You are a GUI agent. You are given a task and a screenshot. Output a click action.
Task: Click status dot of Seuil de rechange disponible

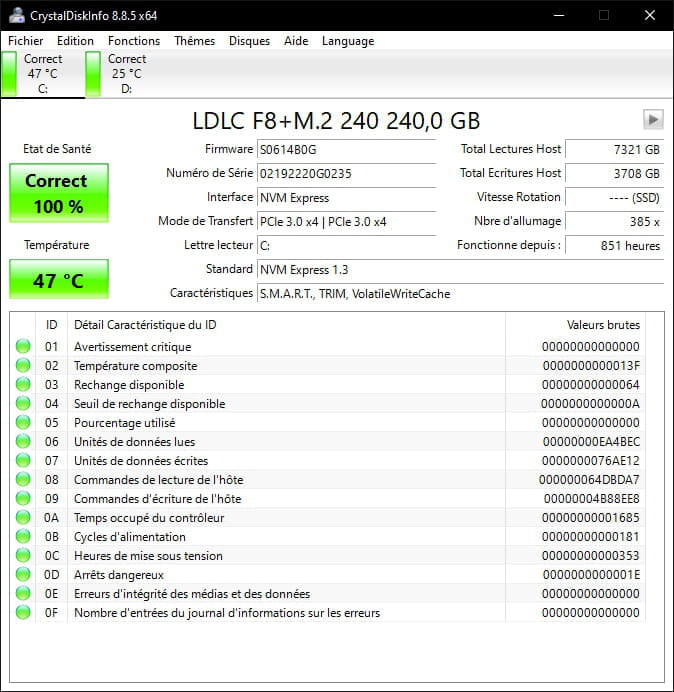click(x=23, y=403)
